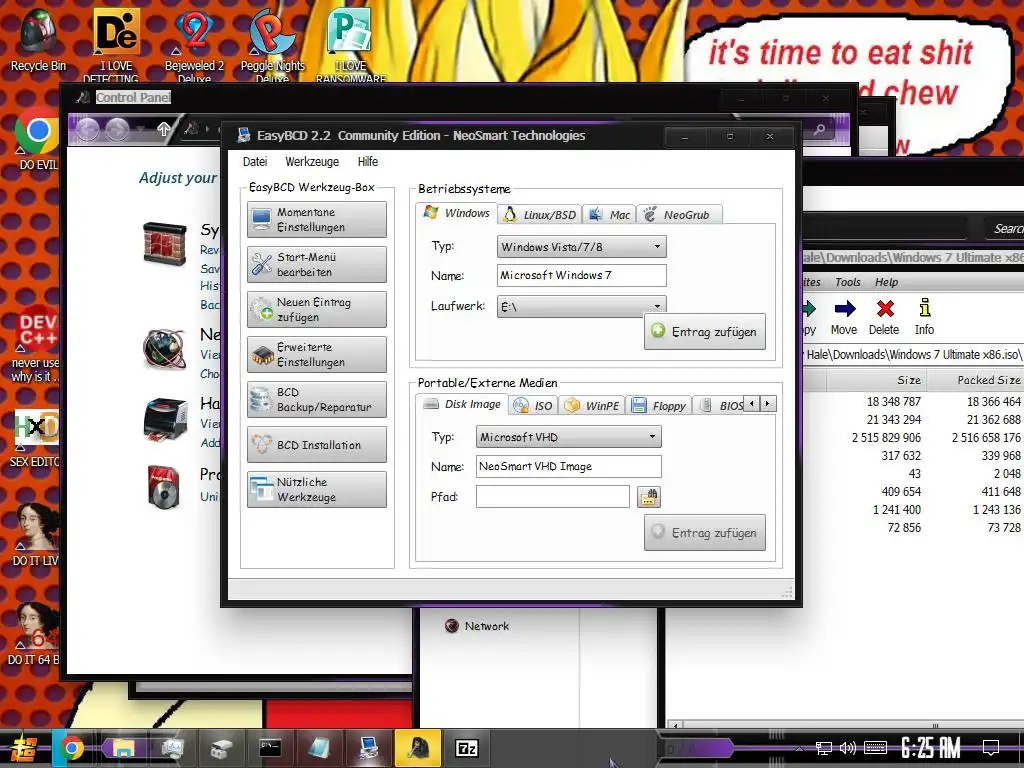
Task: Switch to the NeoGrub tab
Action: coord(679,215)
